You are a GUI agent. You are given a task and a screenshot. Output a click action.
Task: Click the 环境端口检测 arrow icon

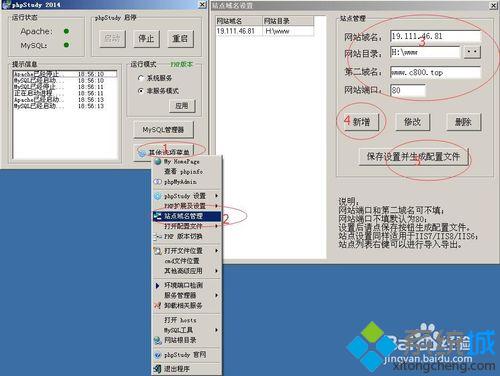coord(158,285)
